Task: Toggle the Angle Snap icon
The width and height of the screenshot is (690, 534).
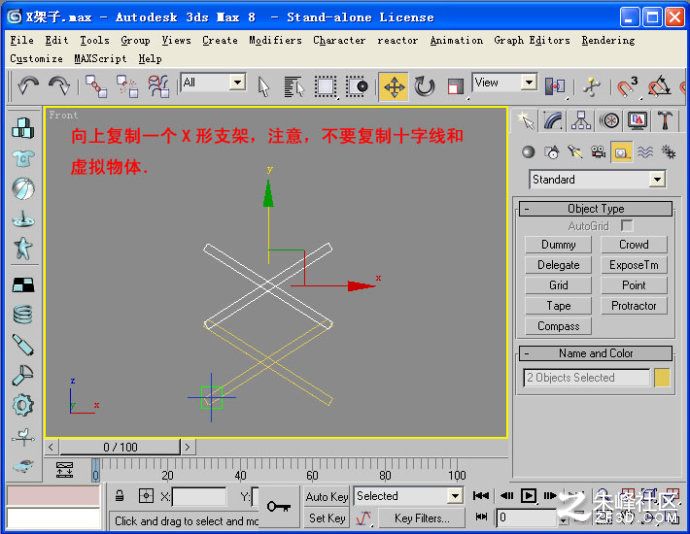Action: pos(658,86)
